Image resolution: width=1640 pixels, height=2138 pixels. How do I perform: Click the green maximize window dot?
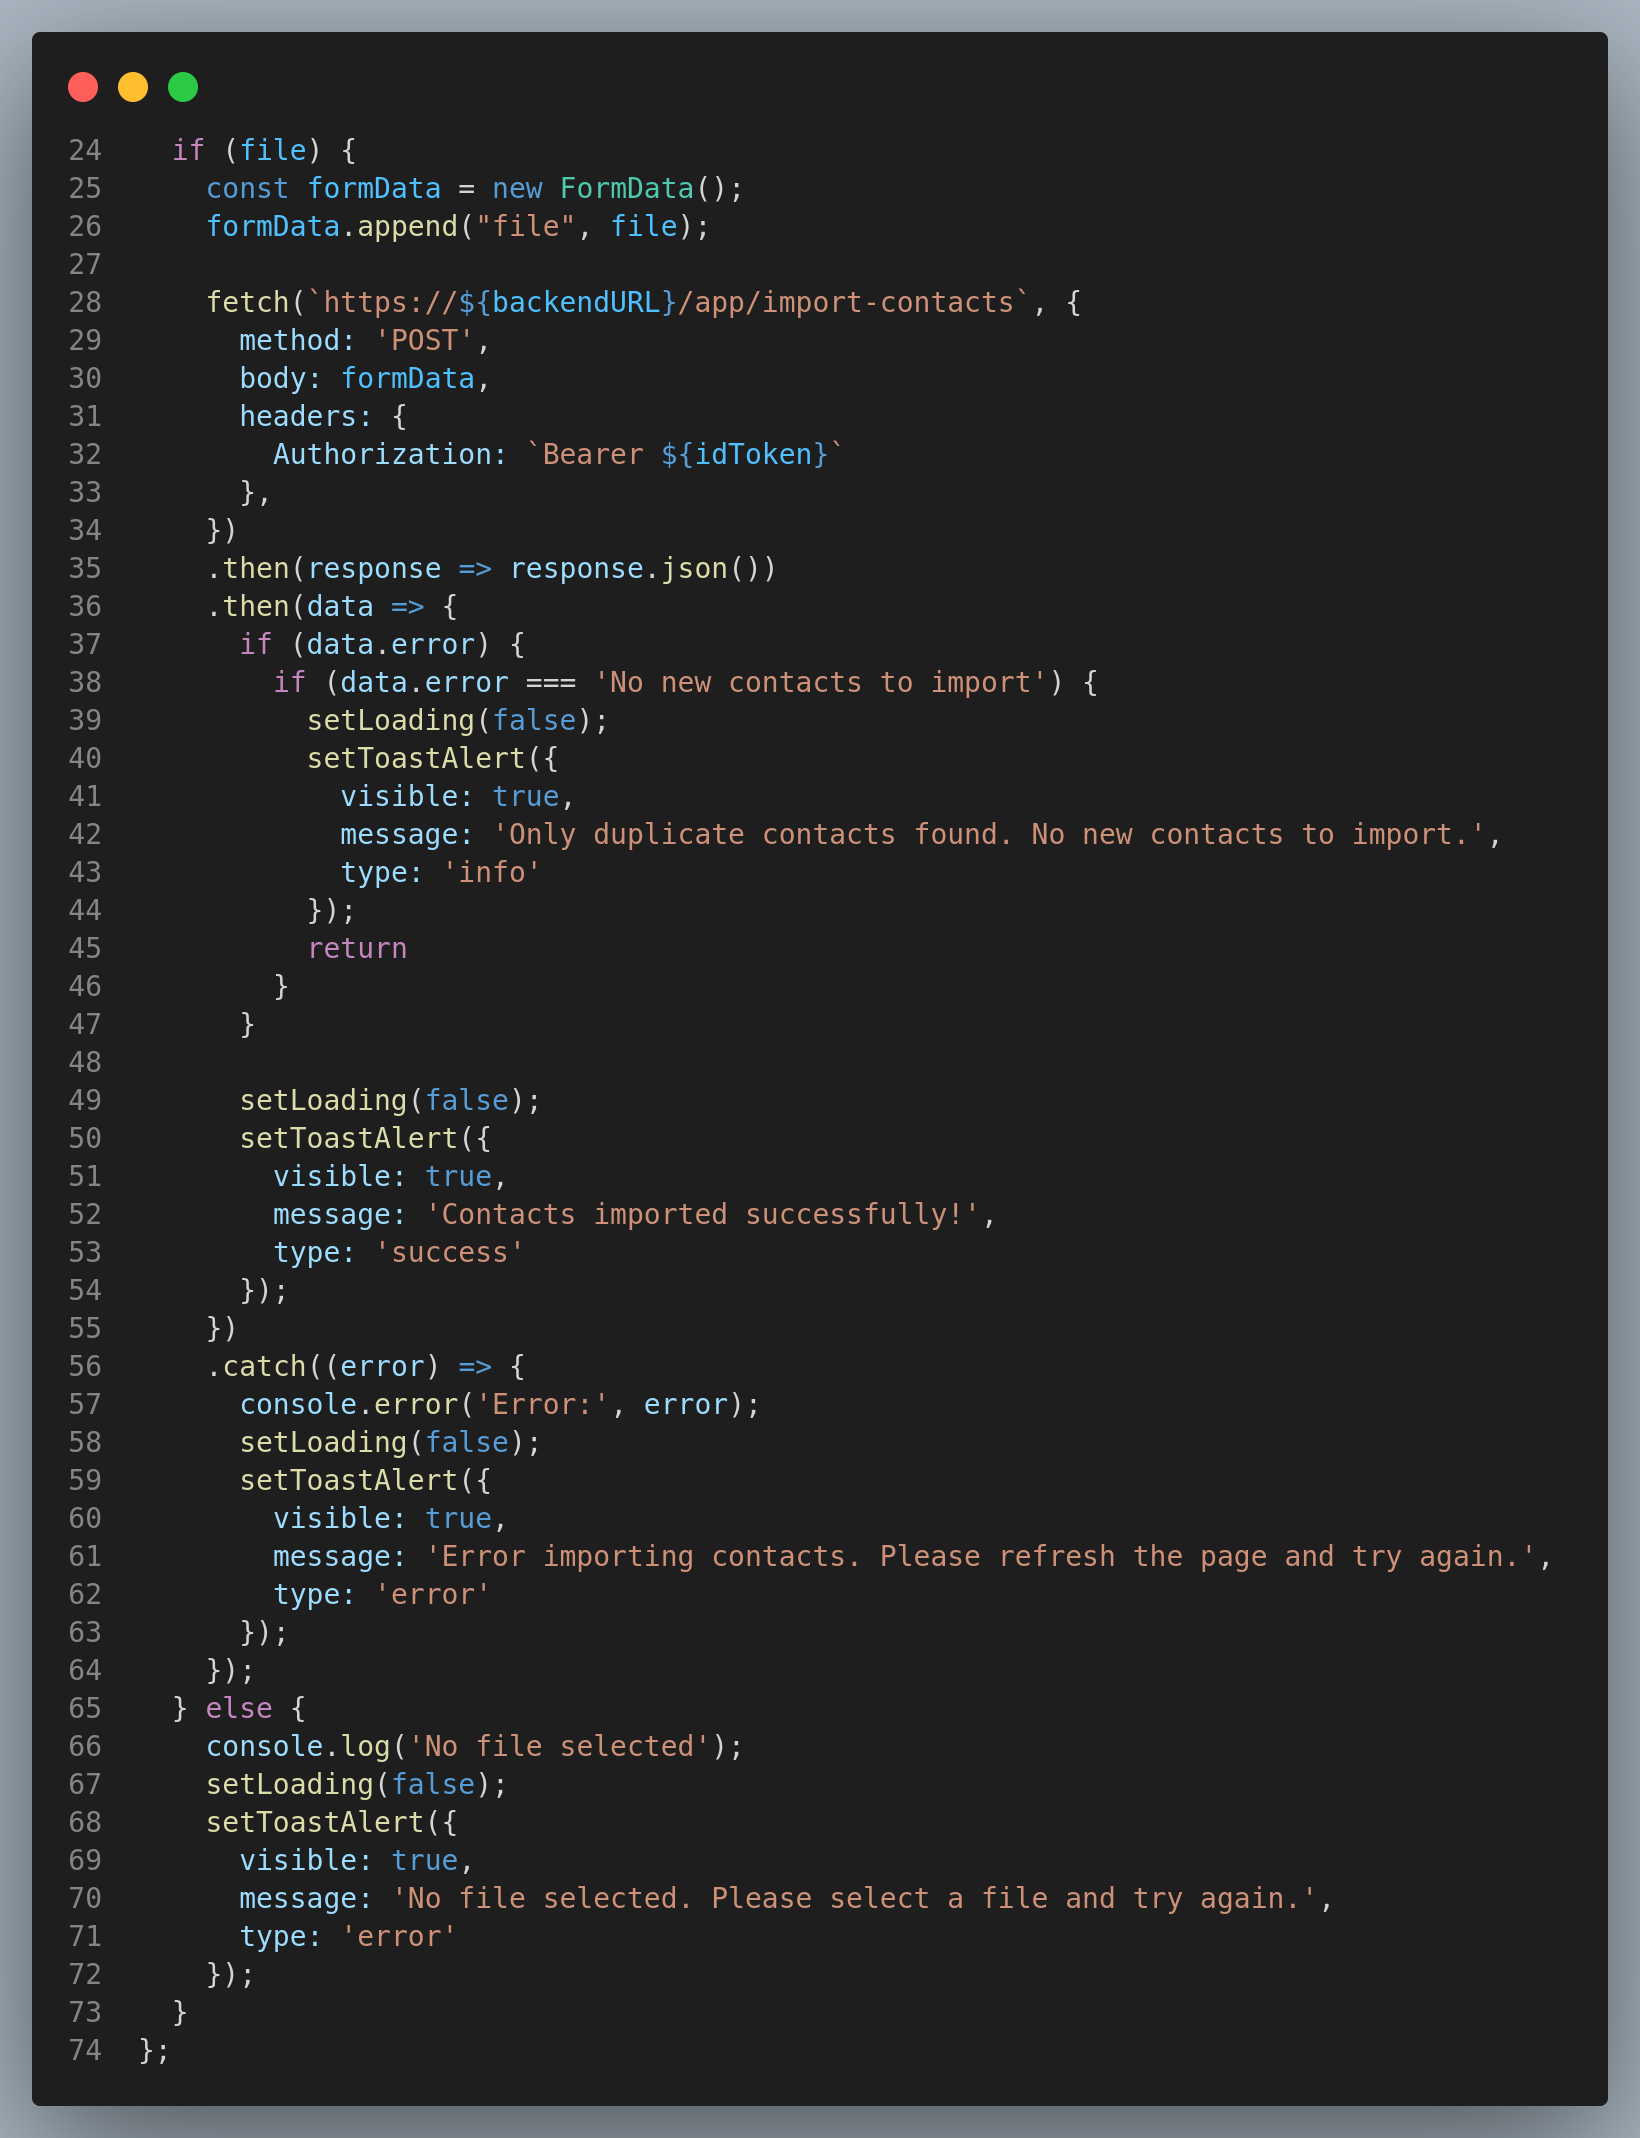(x=183, y=87)
